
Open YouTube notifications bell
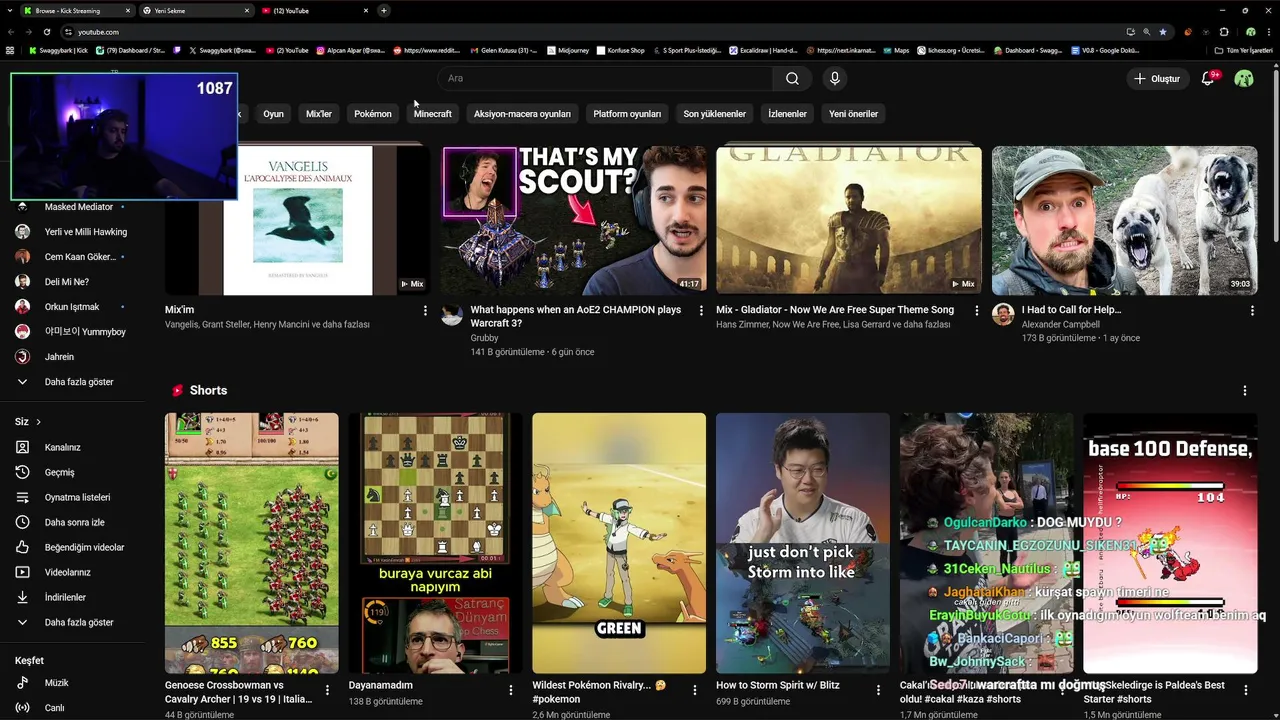click(1208, 78)
